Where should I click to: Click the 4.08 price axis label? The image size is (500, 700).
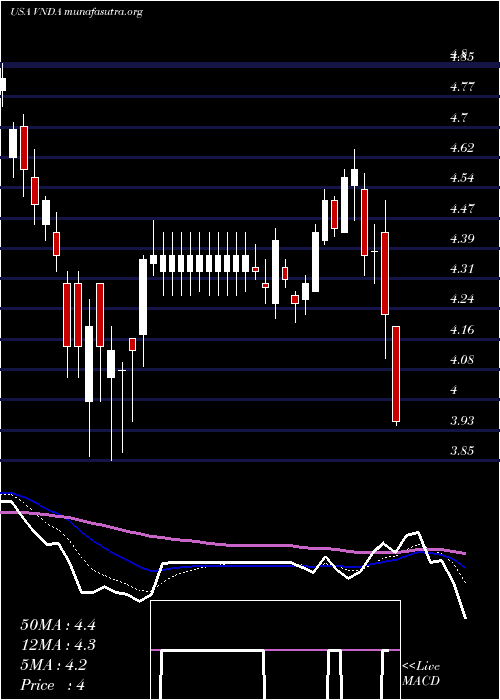point(462,359)
